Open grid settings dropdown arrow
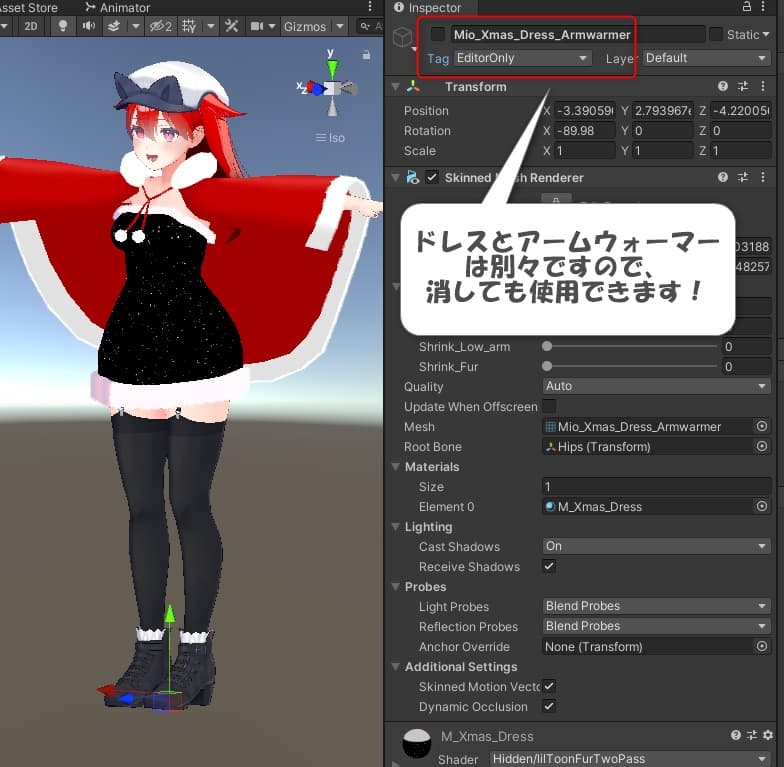 pos(211,26)
